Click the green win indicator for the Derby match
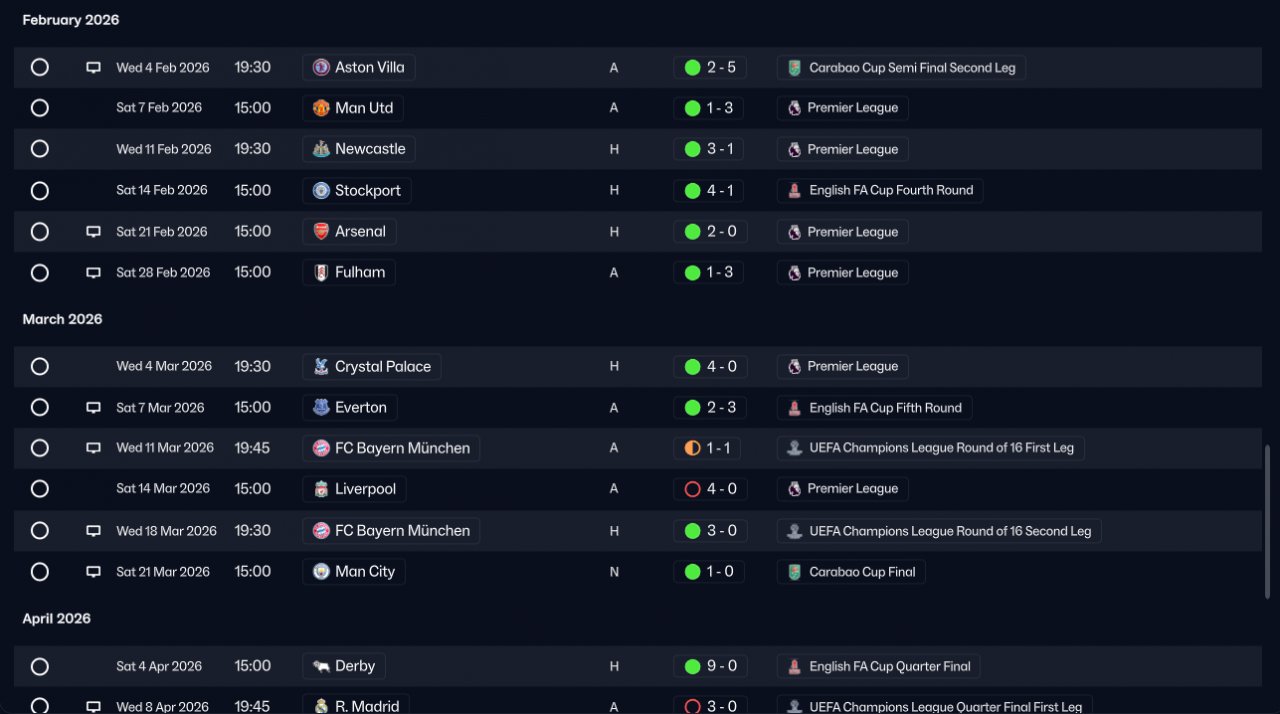The image size is (1280, 714). click(692, 666)
